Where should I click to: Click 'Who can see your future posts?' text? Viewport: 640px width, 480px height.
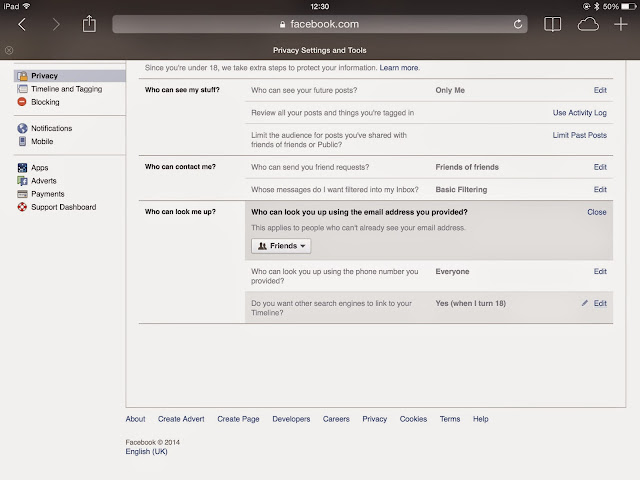coord(304,90)
